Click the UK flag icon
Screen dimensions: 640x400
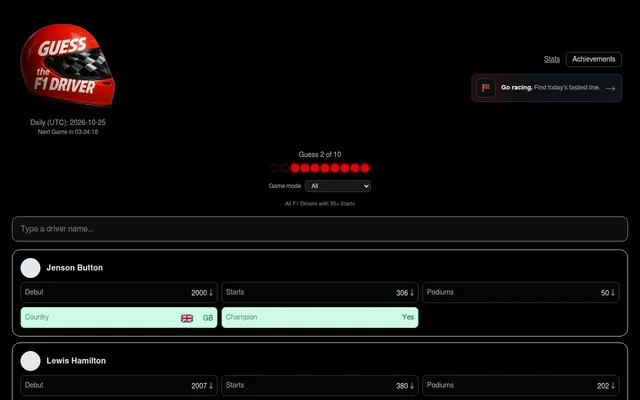coord(187,318)
